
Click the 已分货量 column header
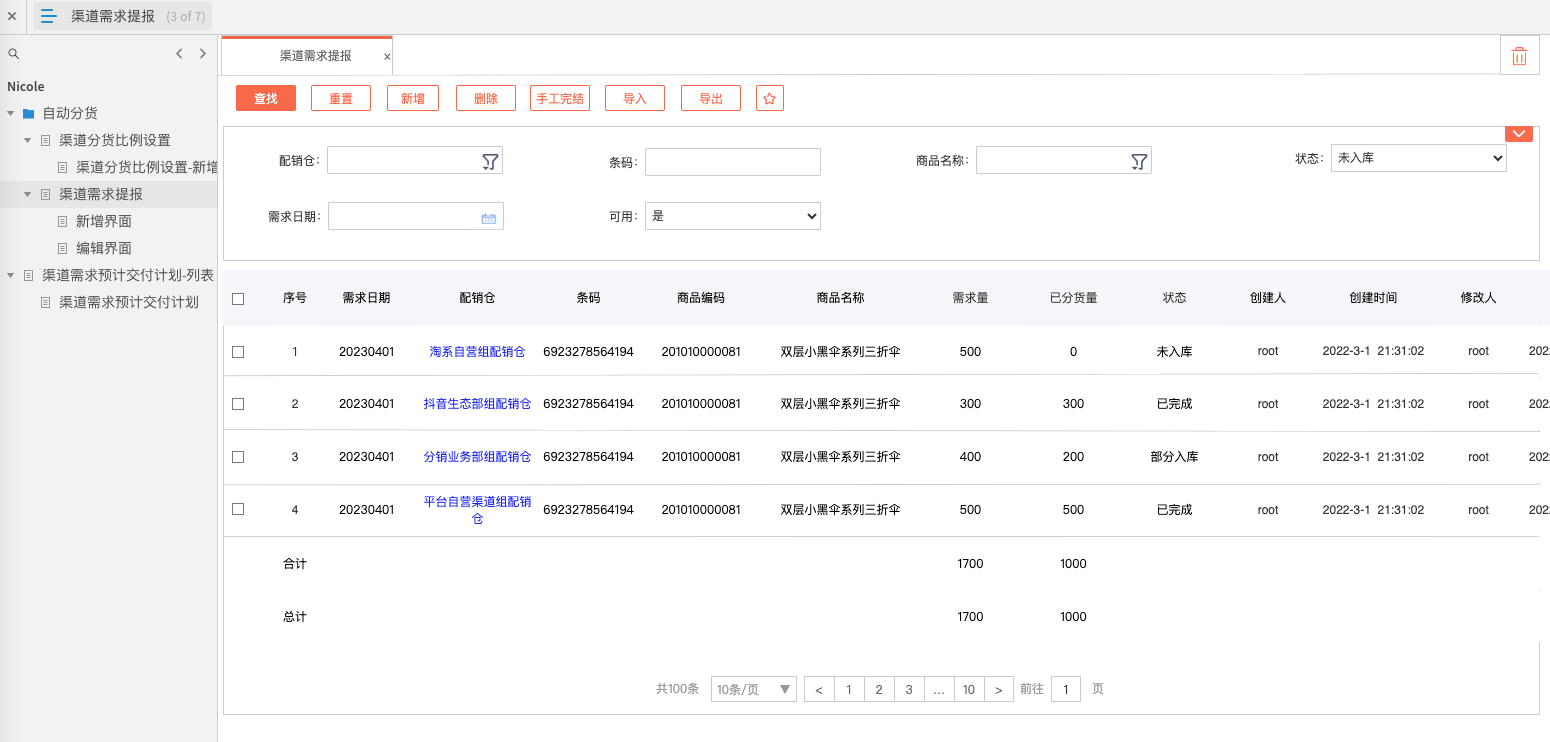point(1073,298)
